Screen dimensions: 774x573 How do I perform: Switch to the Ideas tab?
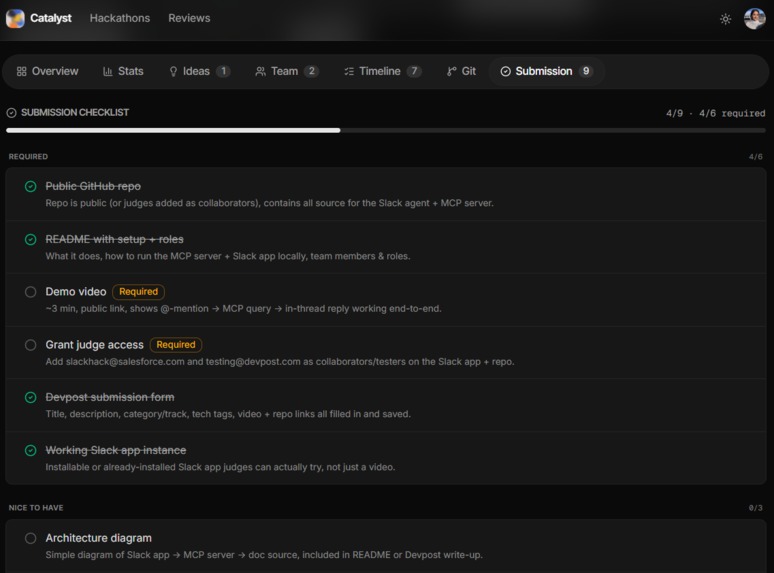[199, 72]
